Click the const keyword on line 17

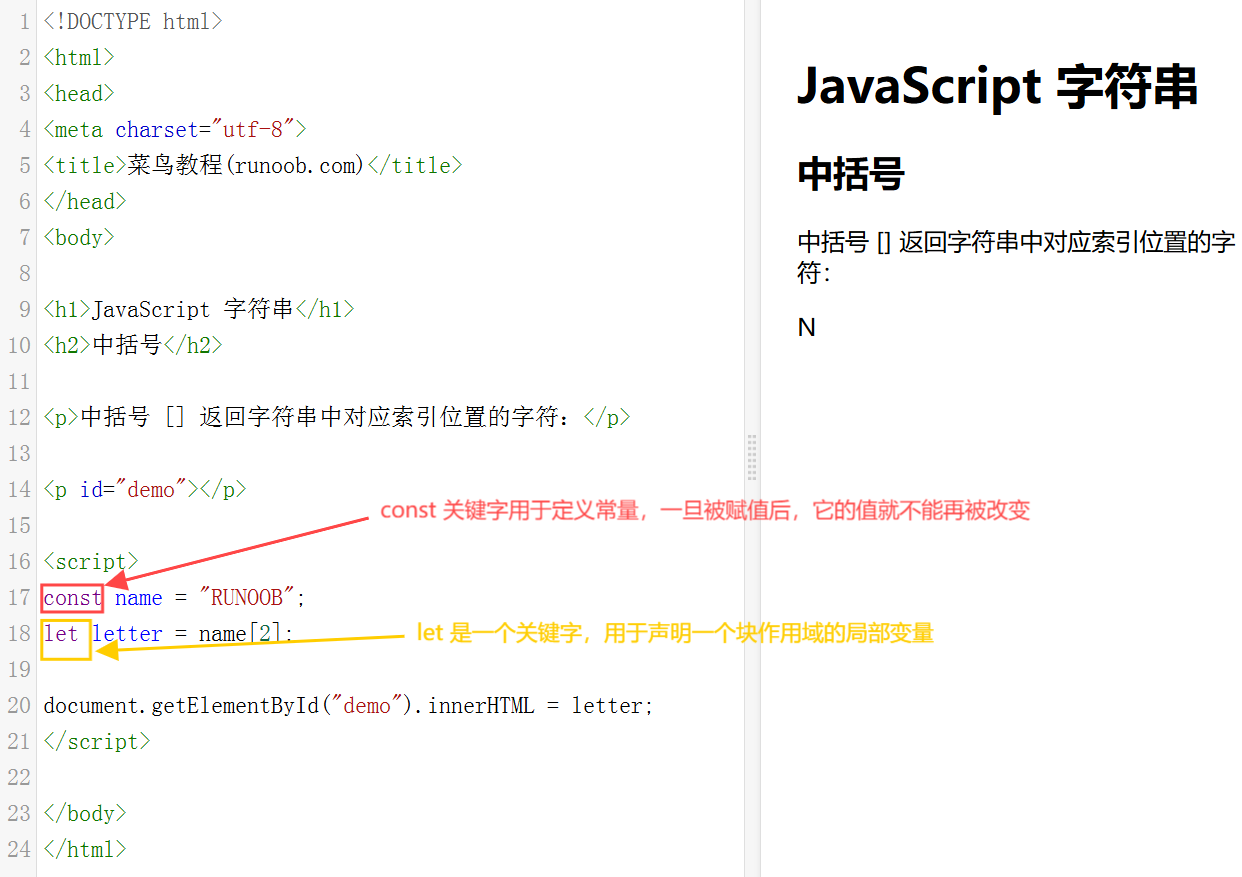[x=72, y=598]
